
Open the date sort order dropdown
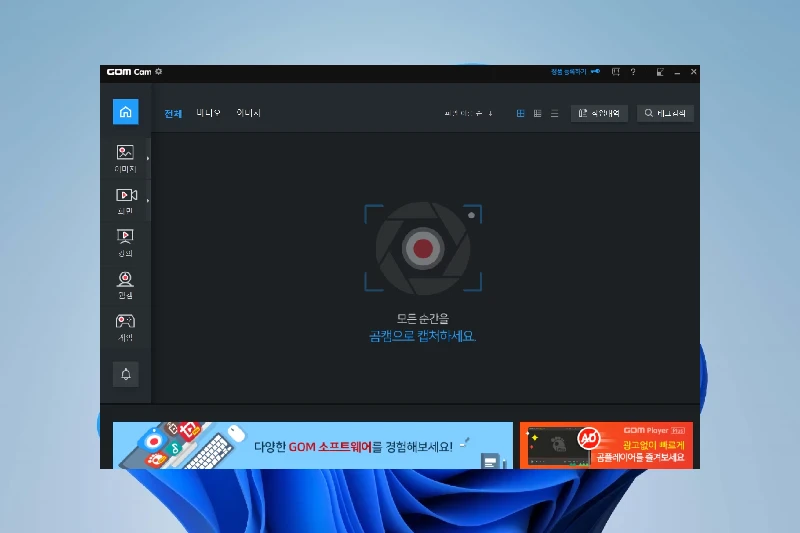(x=468, y=113)
